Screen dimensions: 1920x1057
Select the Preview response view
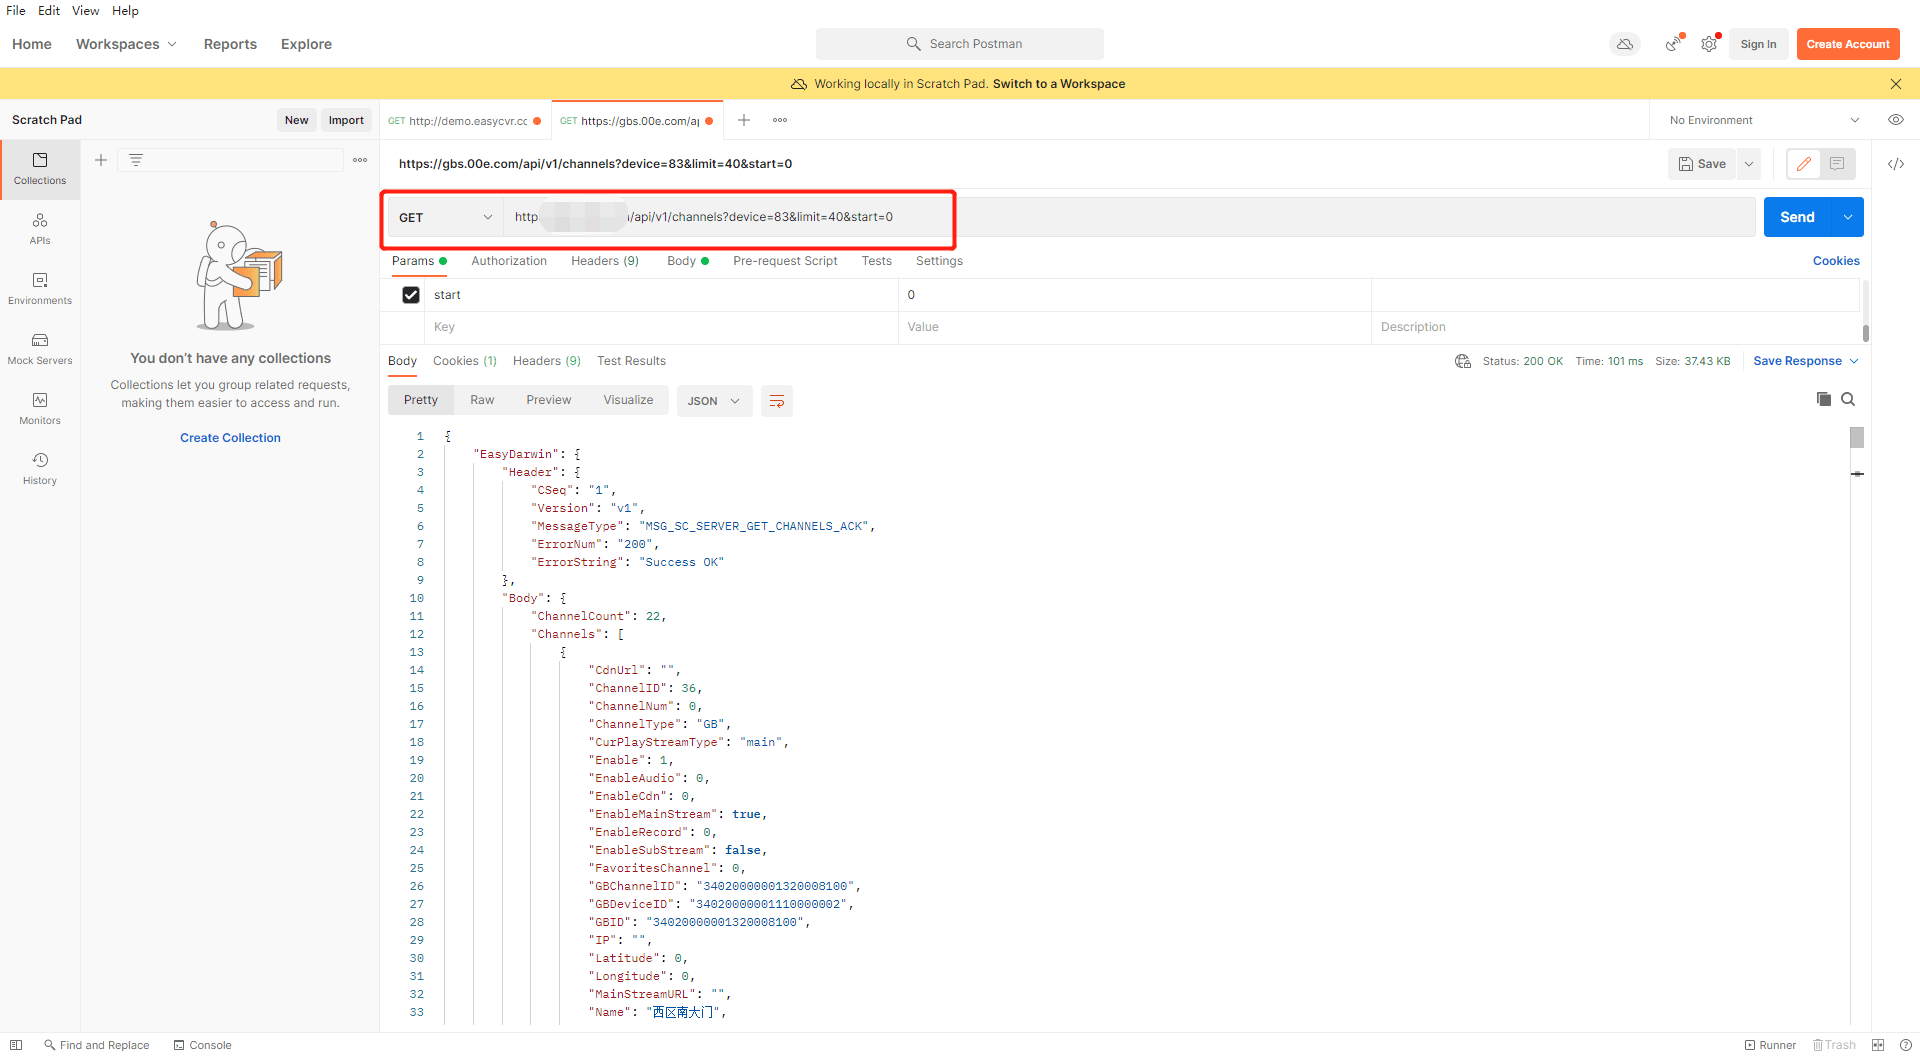(549, 400)
